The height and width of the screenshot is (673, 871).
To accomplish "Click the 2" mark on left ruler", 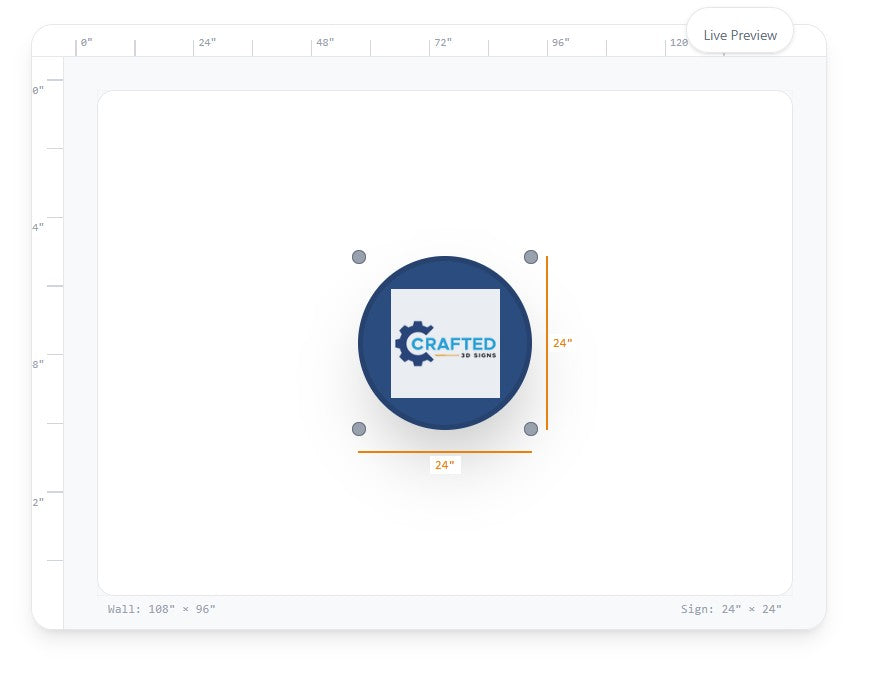I will pyautogui.click(x=38, y=502).
